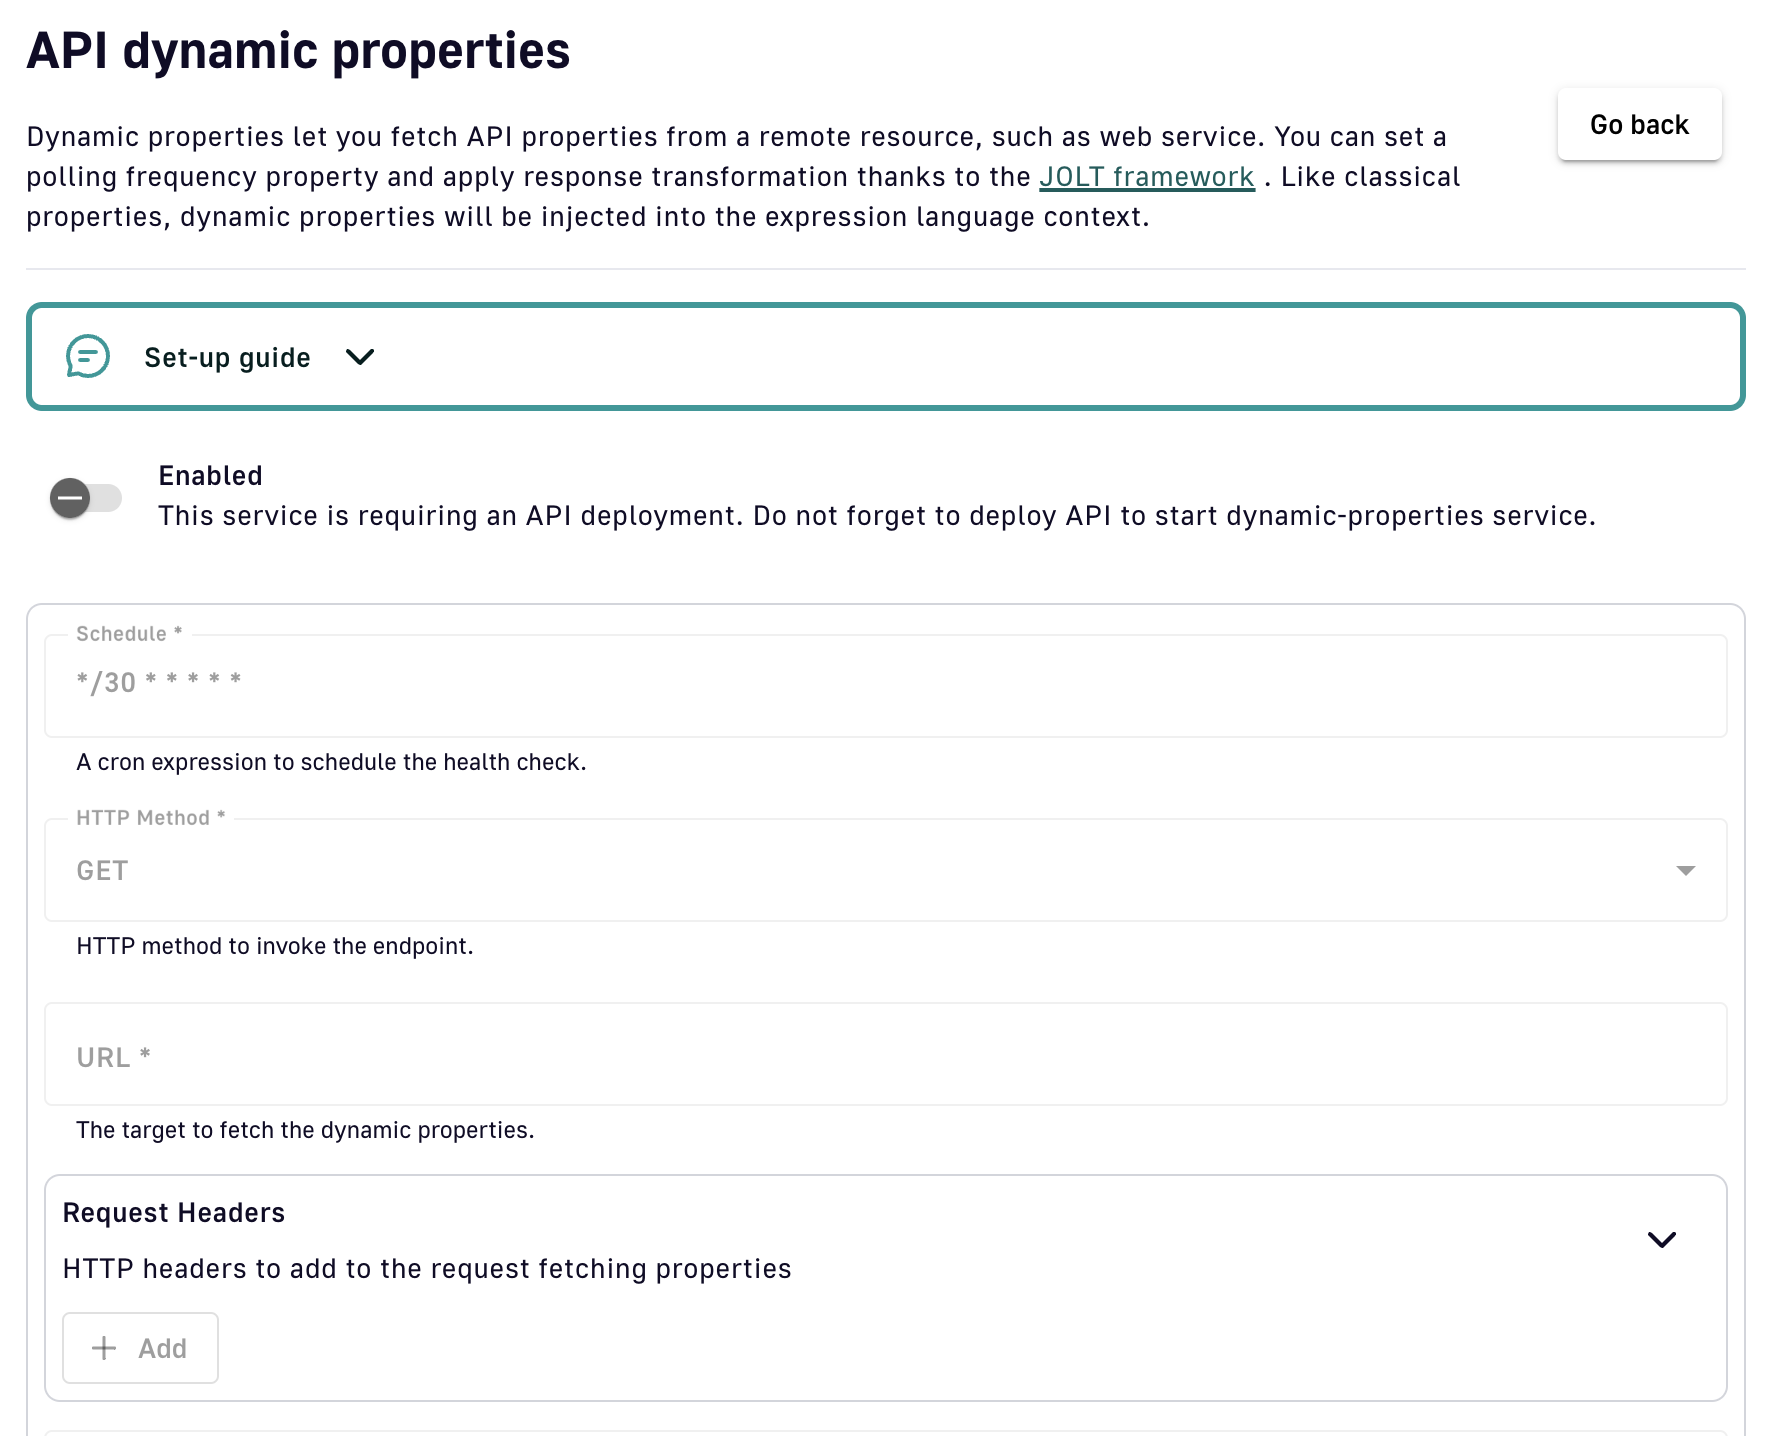Click the HTTP headers description text
This screenshot has width=1776, height=1436.
tap(427, 1269)
